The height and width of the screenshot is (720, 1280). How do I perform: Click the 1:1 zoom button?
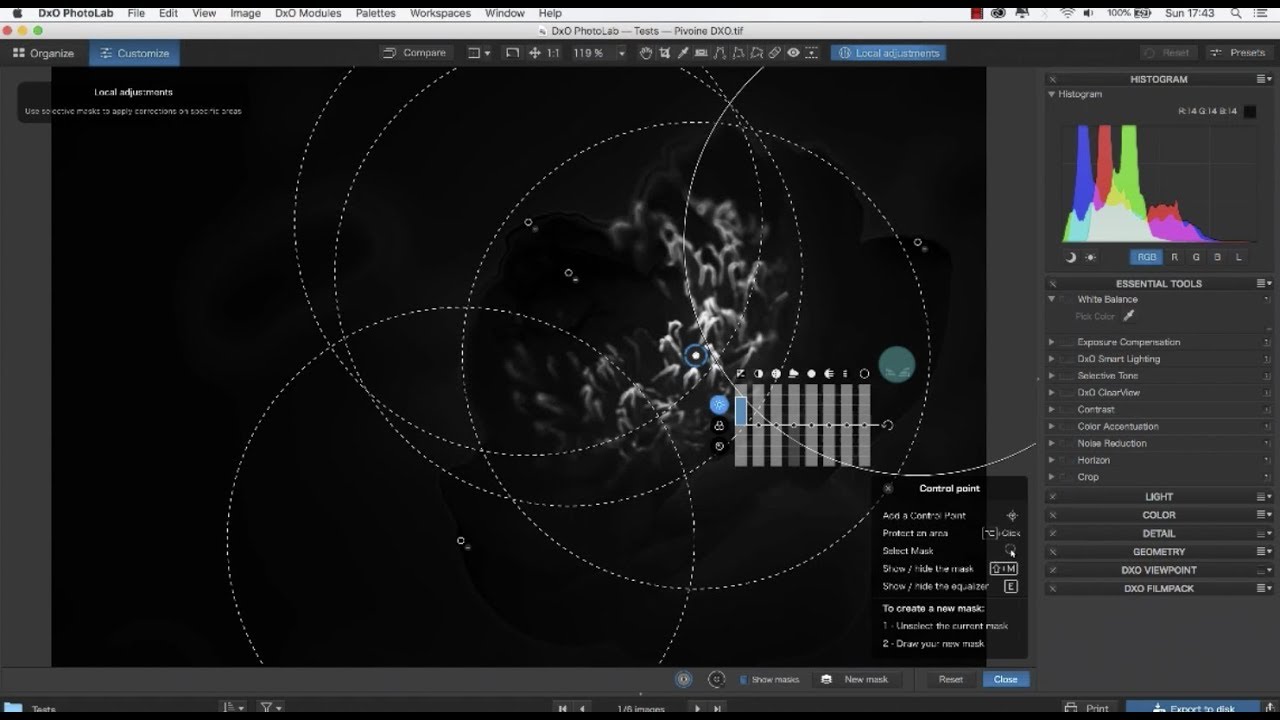(x=553, y=53)
